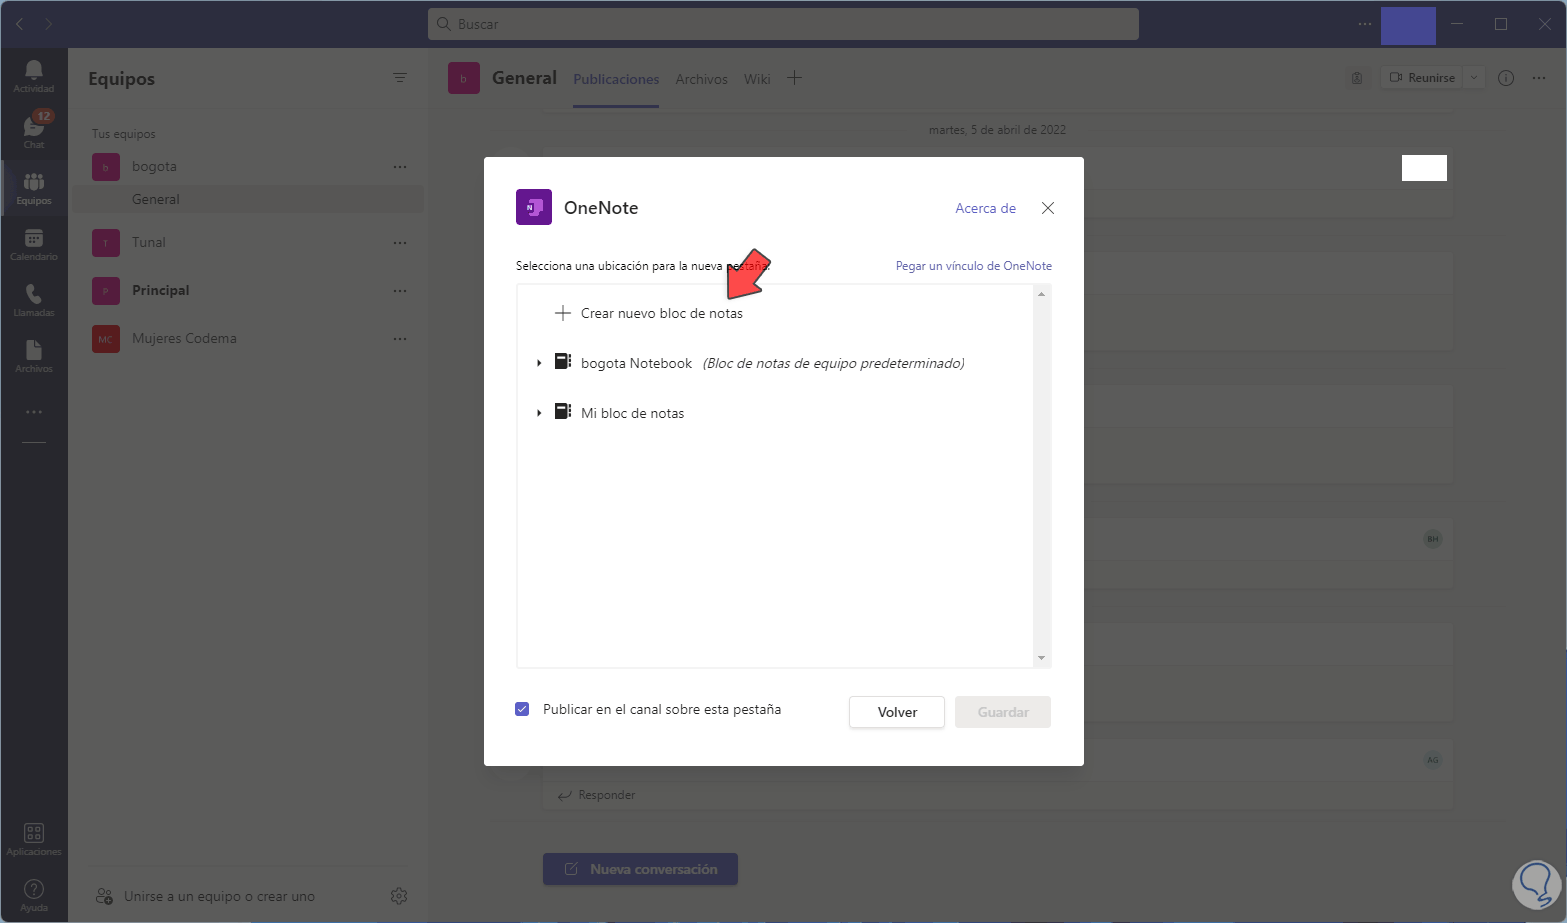Click the user profile avatar in title bar
The width and height of the screenshot is (1567, 923).
tap(1408, 25)
